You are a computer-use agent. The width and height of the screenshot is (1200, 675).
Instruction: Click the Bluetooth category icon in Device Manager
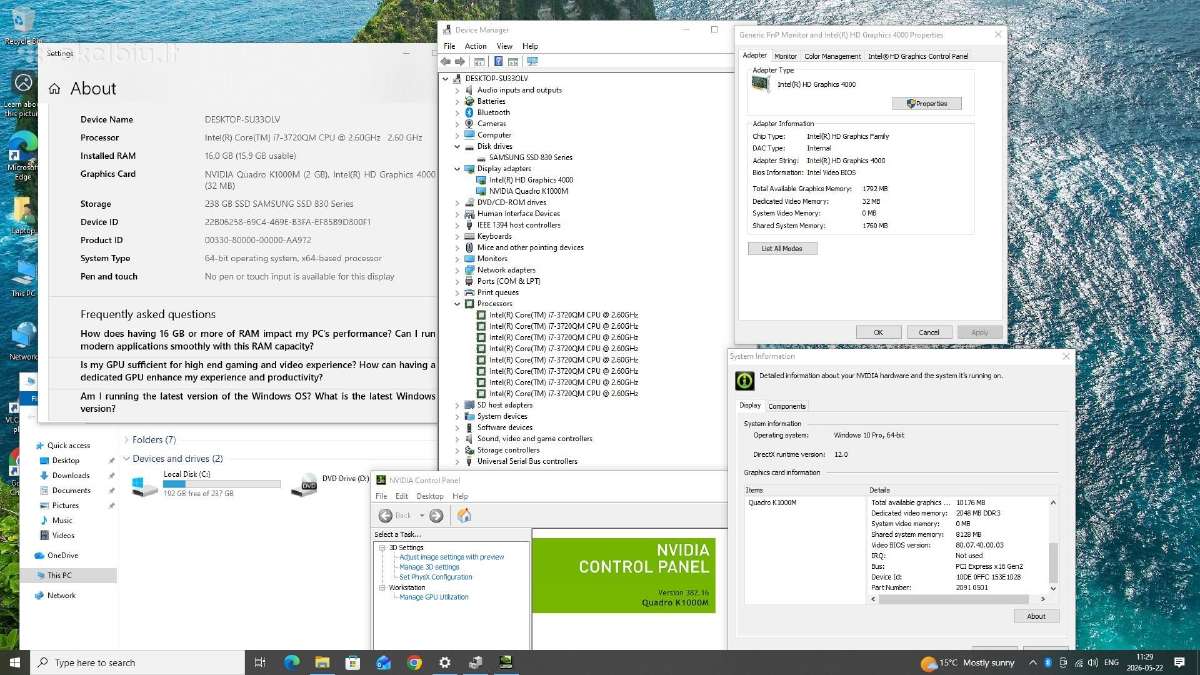469,112
